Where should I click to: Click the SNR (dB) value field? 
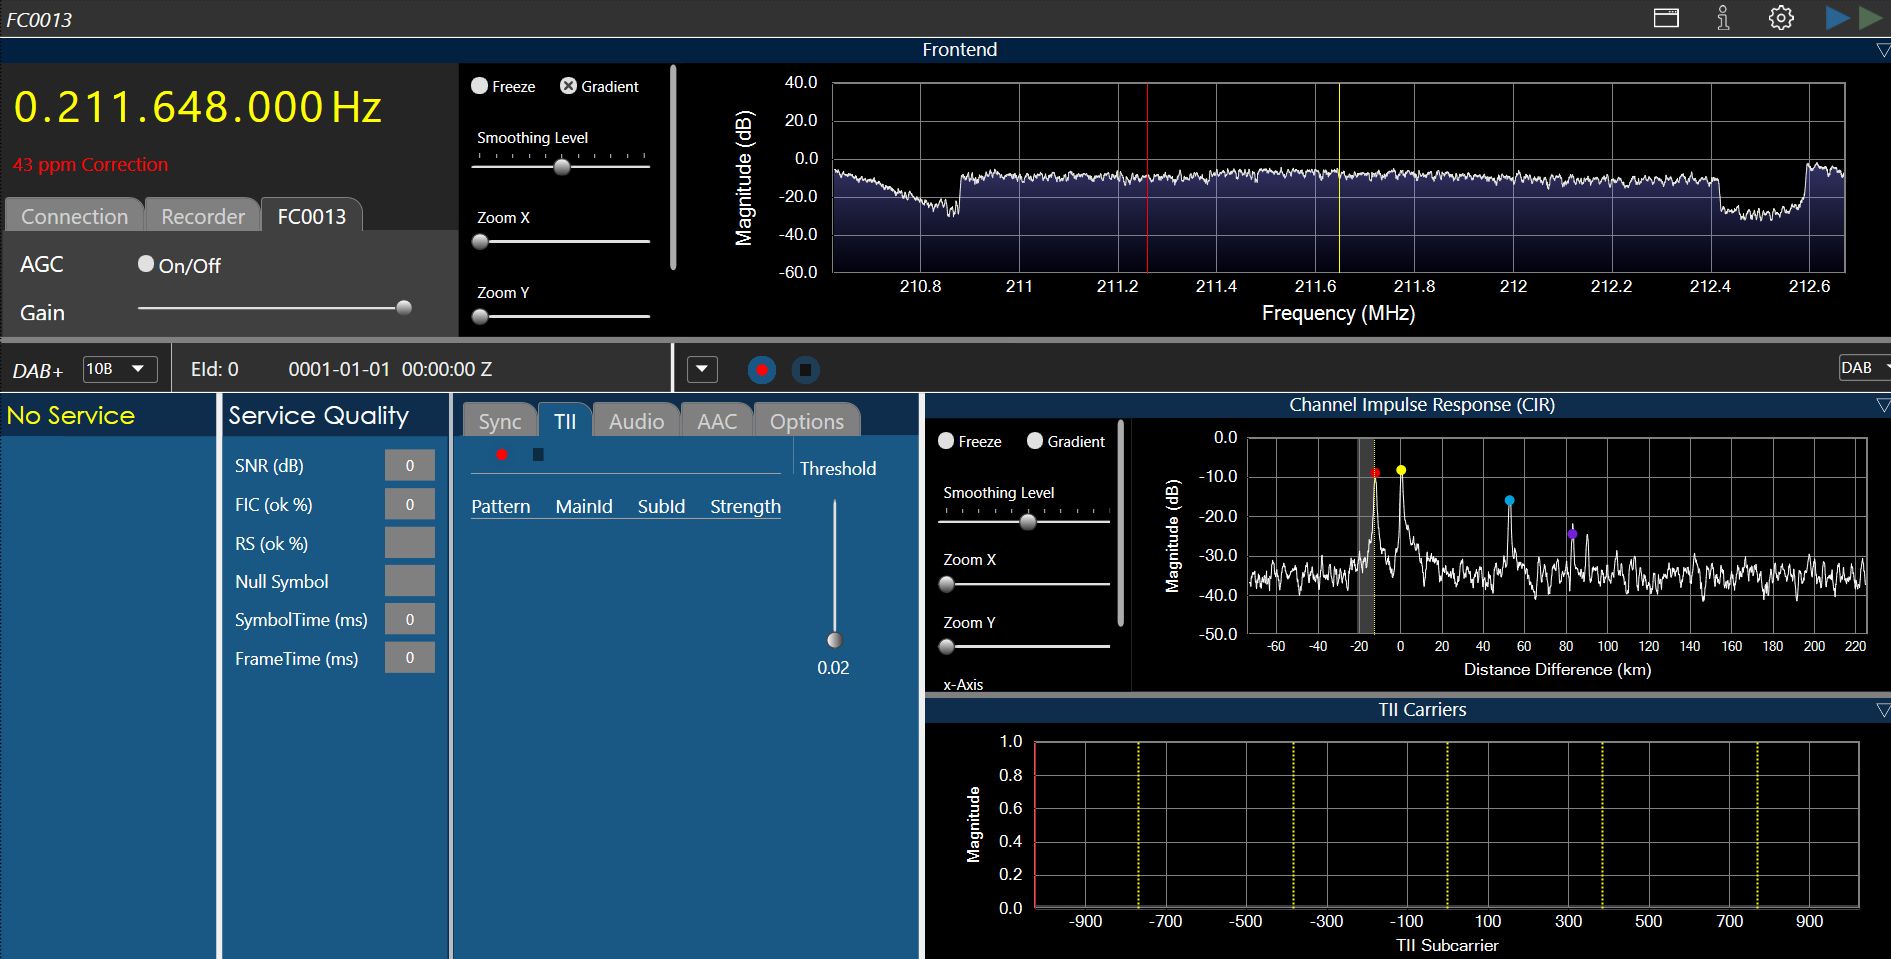click(x=409, y=466)
